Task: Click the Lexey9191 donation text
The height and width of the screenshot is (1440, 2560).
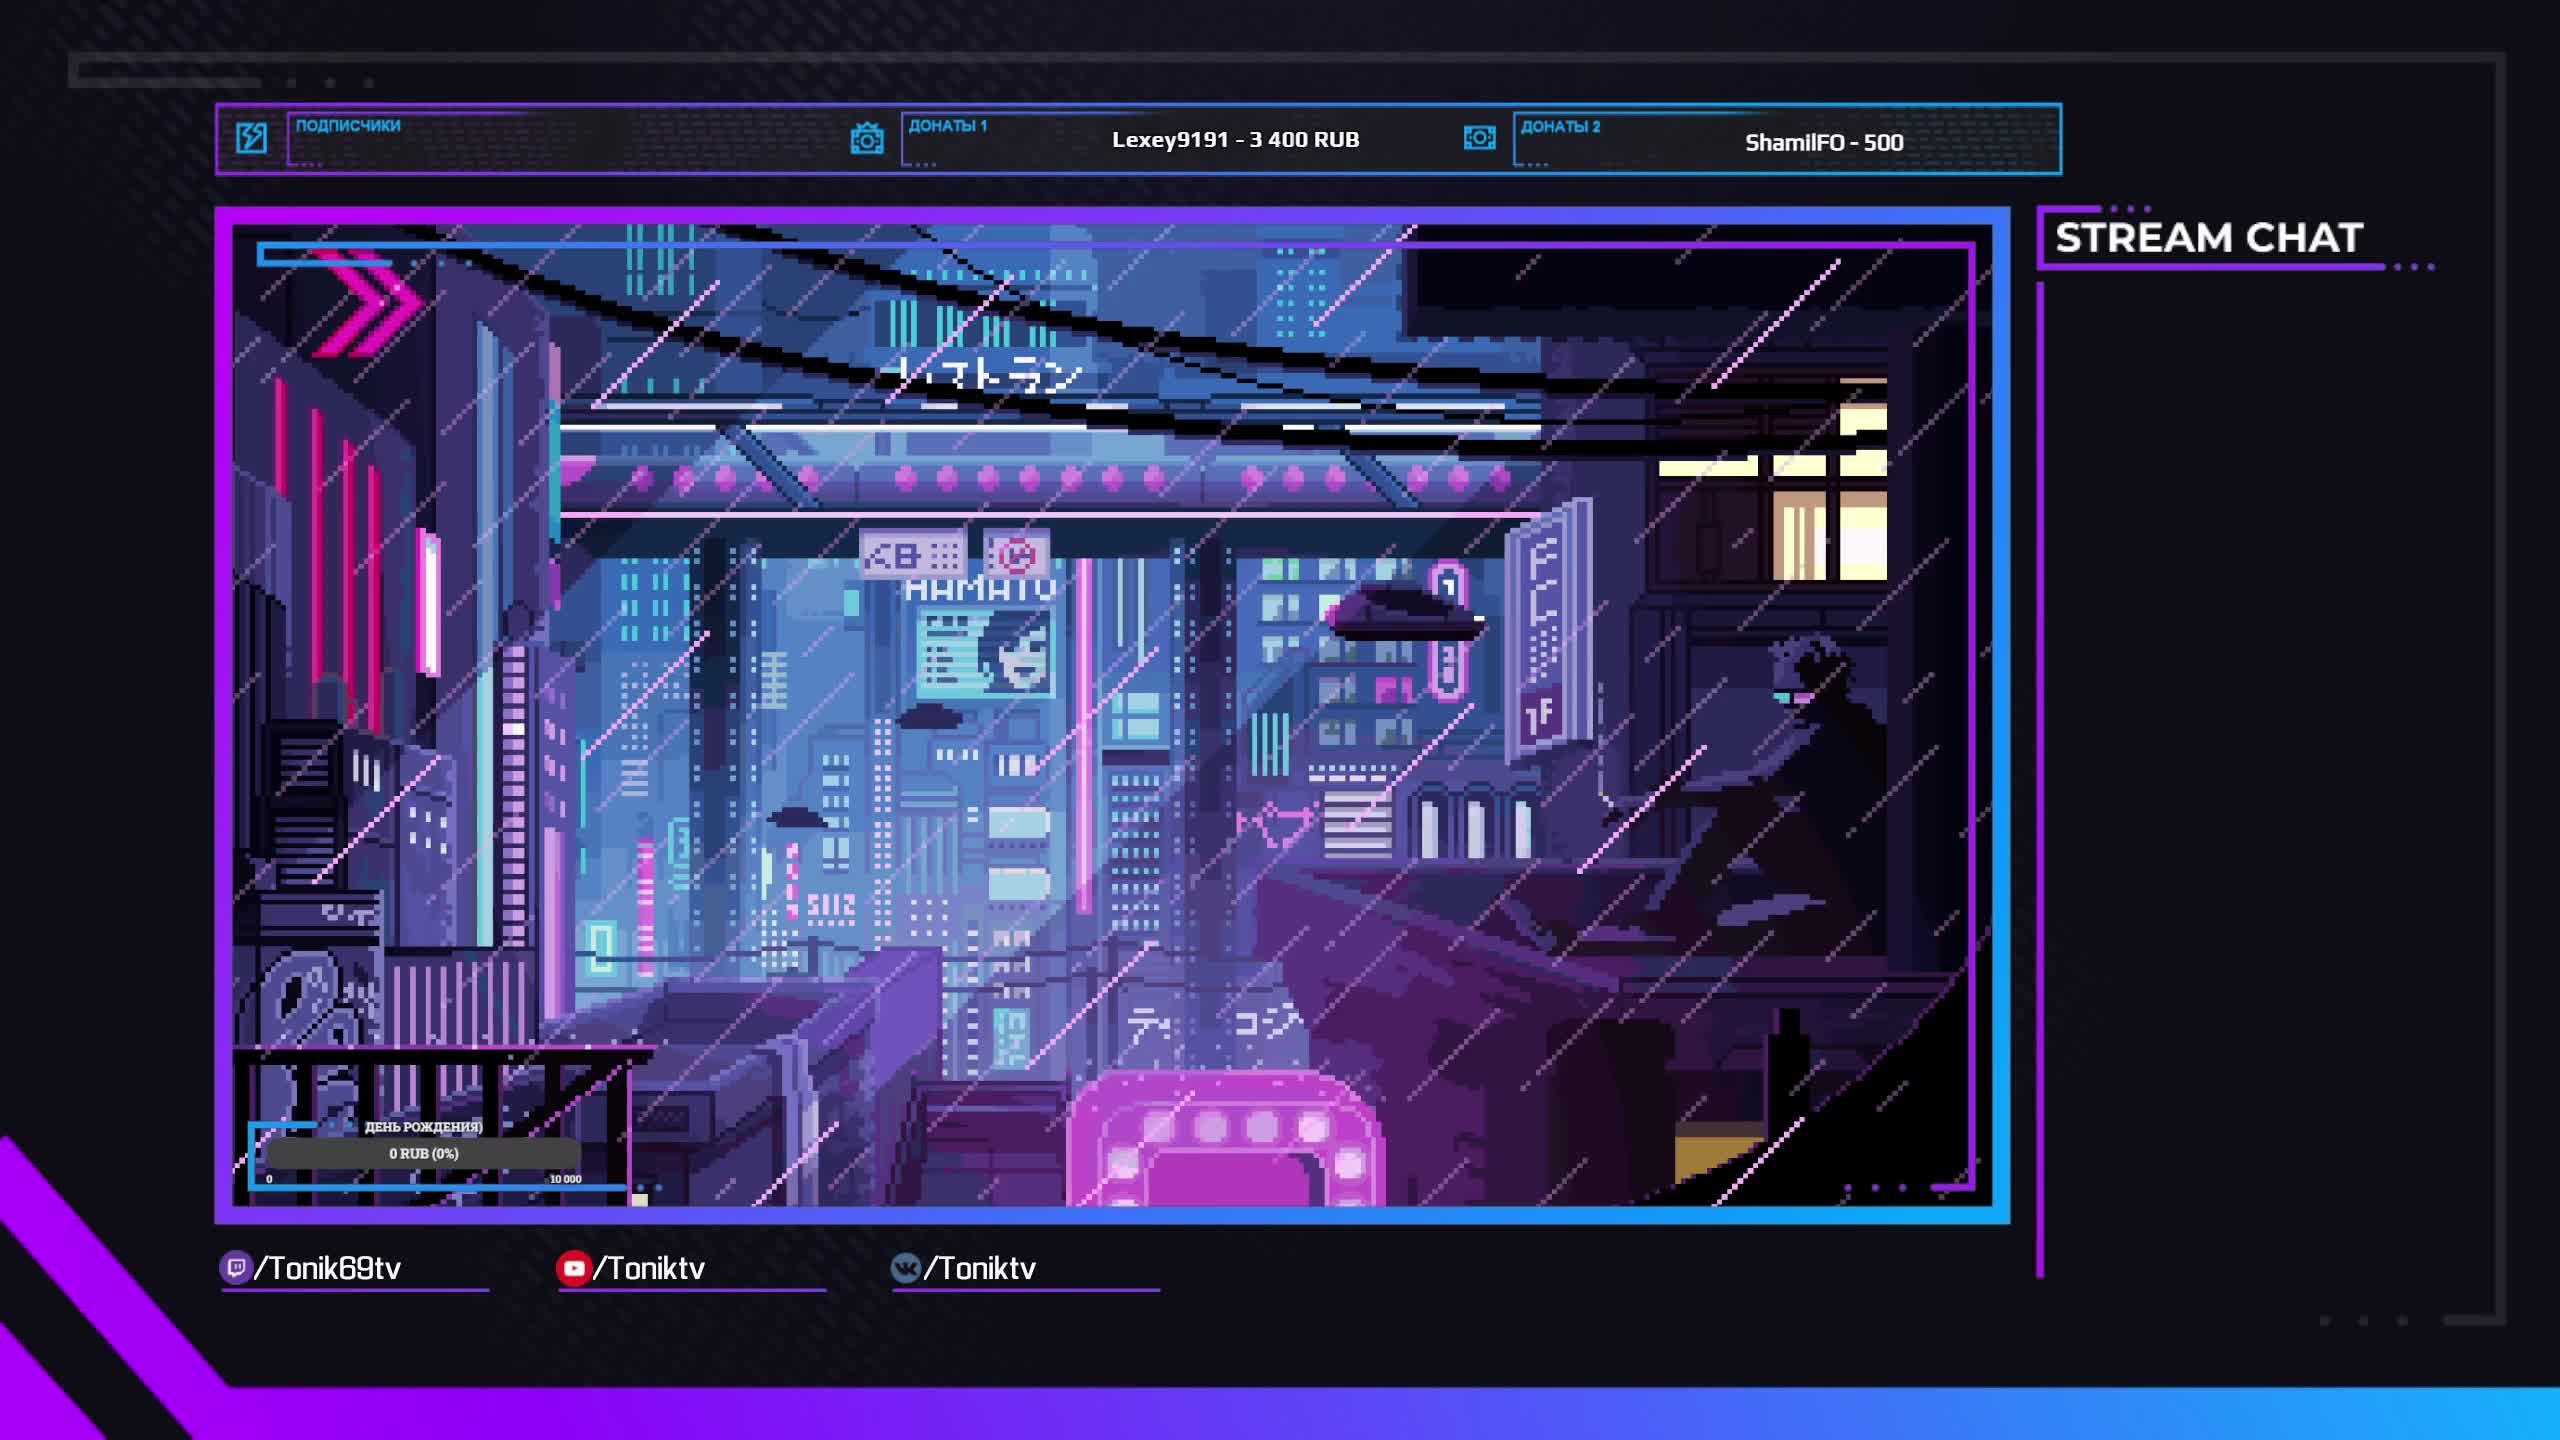Action: [x=1235, y=140]
